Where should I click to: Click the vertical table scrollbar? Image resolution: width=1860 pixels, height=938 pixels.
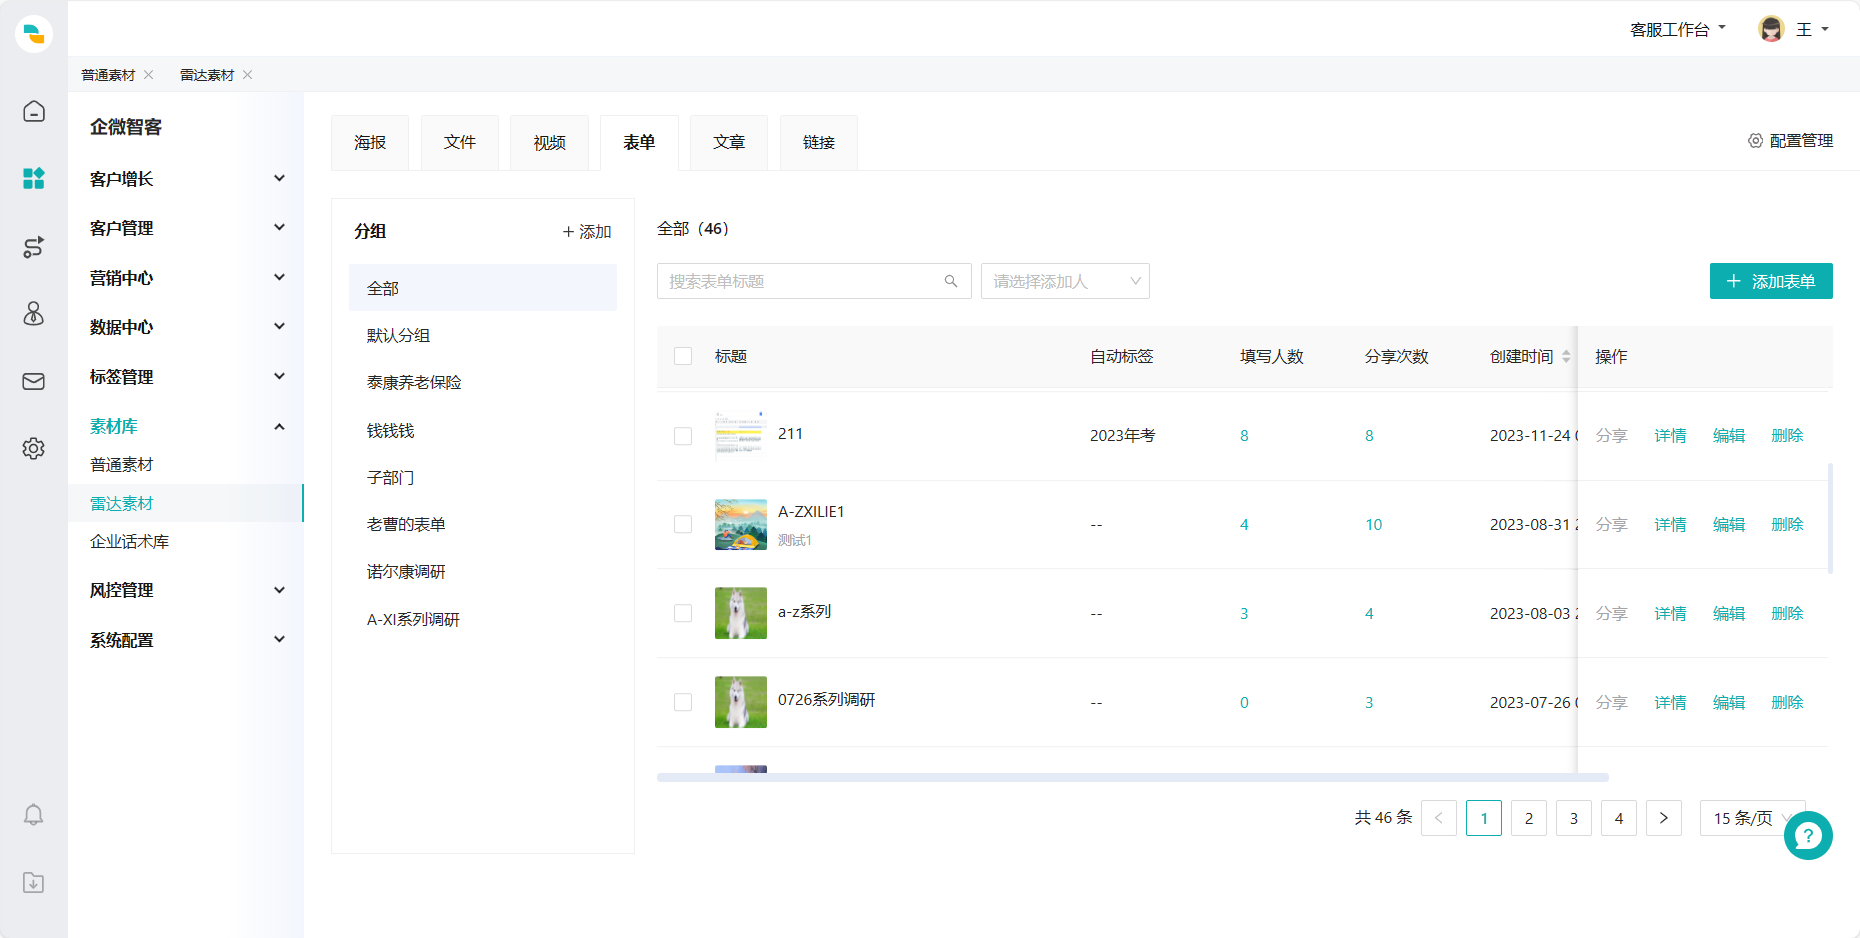coord(1830,518)
